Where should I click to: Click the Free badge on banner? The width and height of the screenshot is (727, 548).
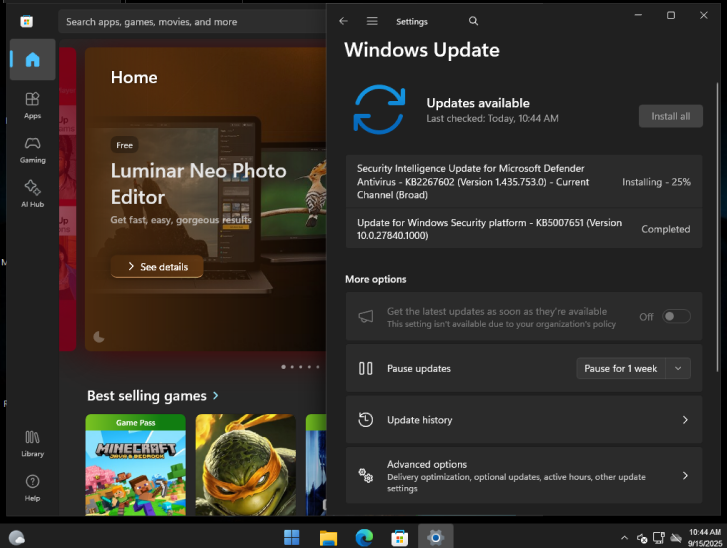click(x=124, y=145)
